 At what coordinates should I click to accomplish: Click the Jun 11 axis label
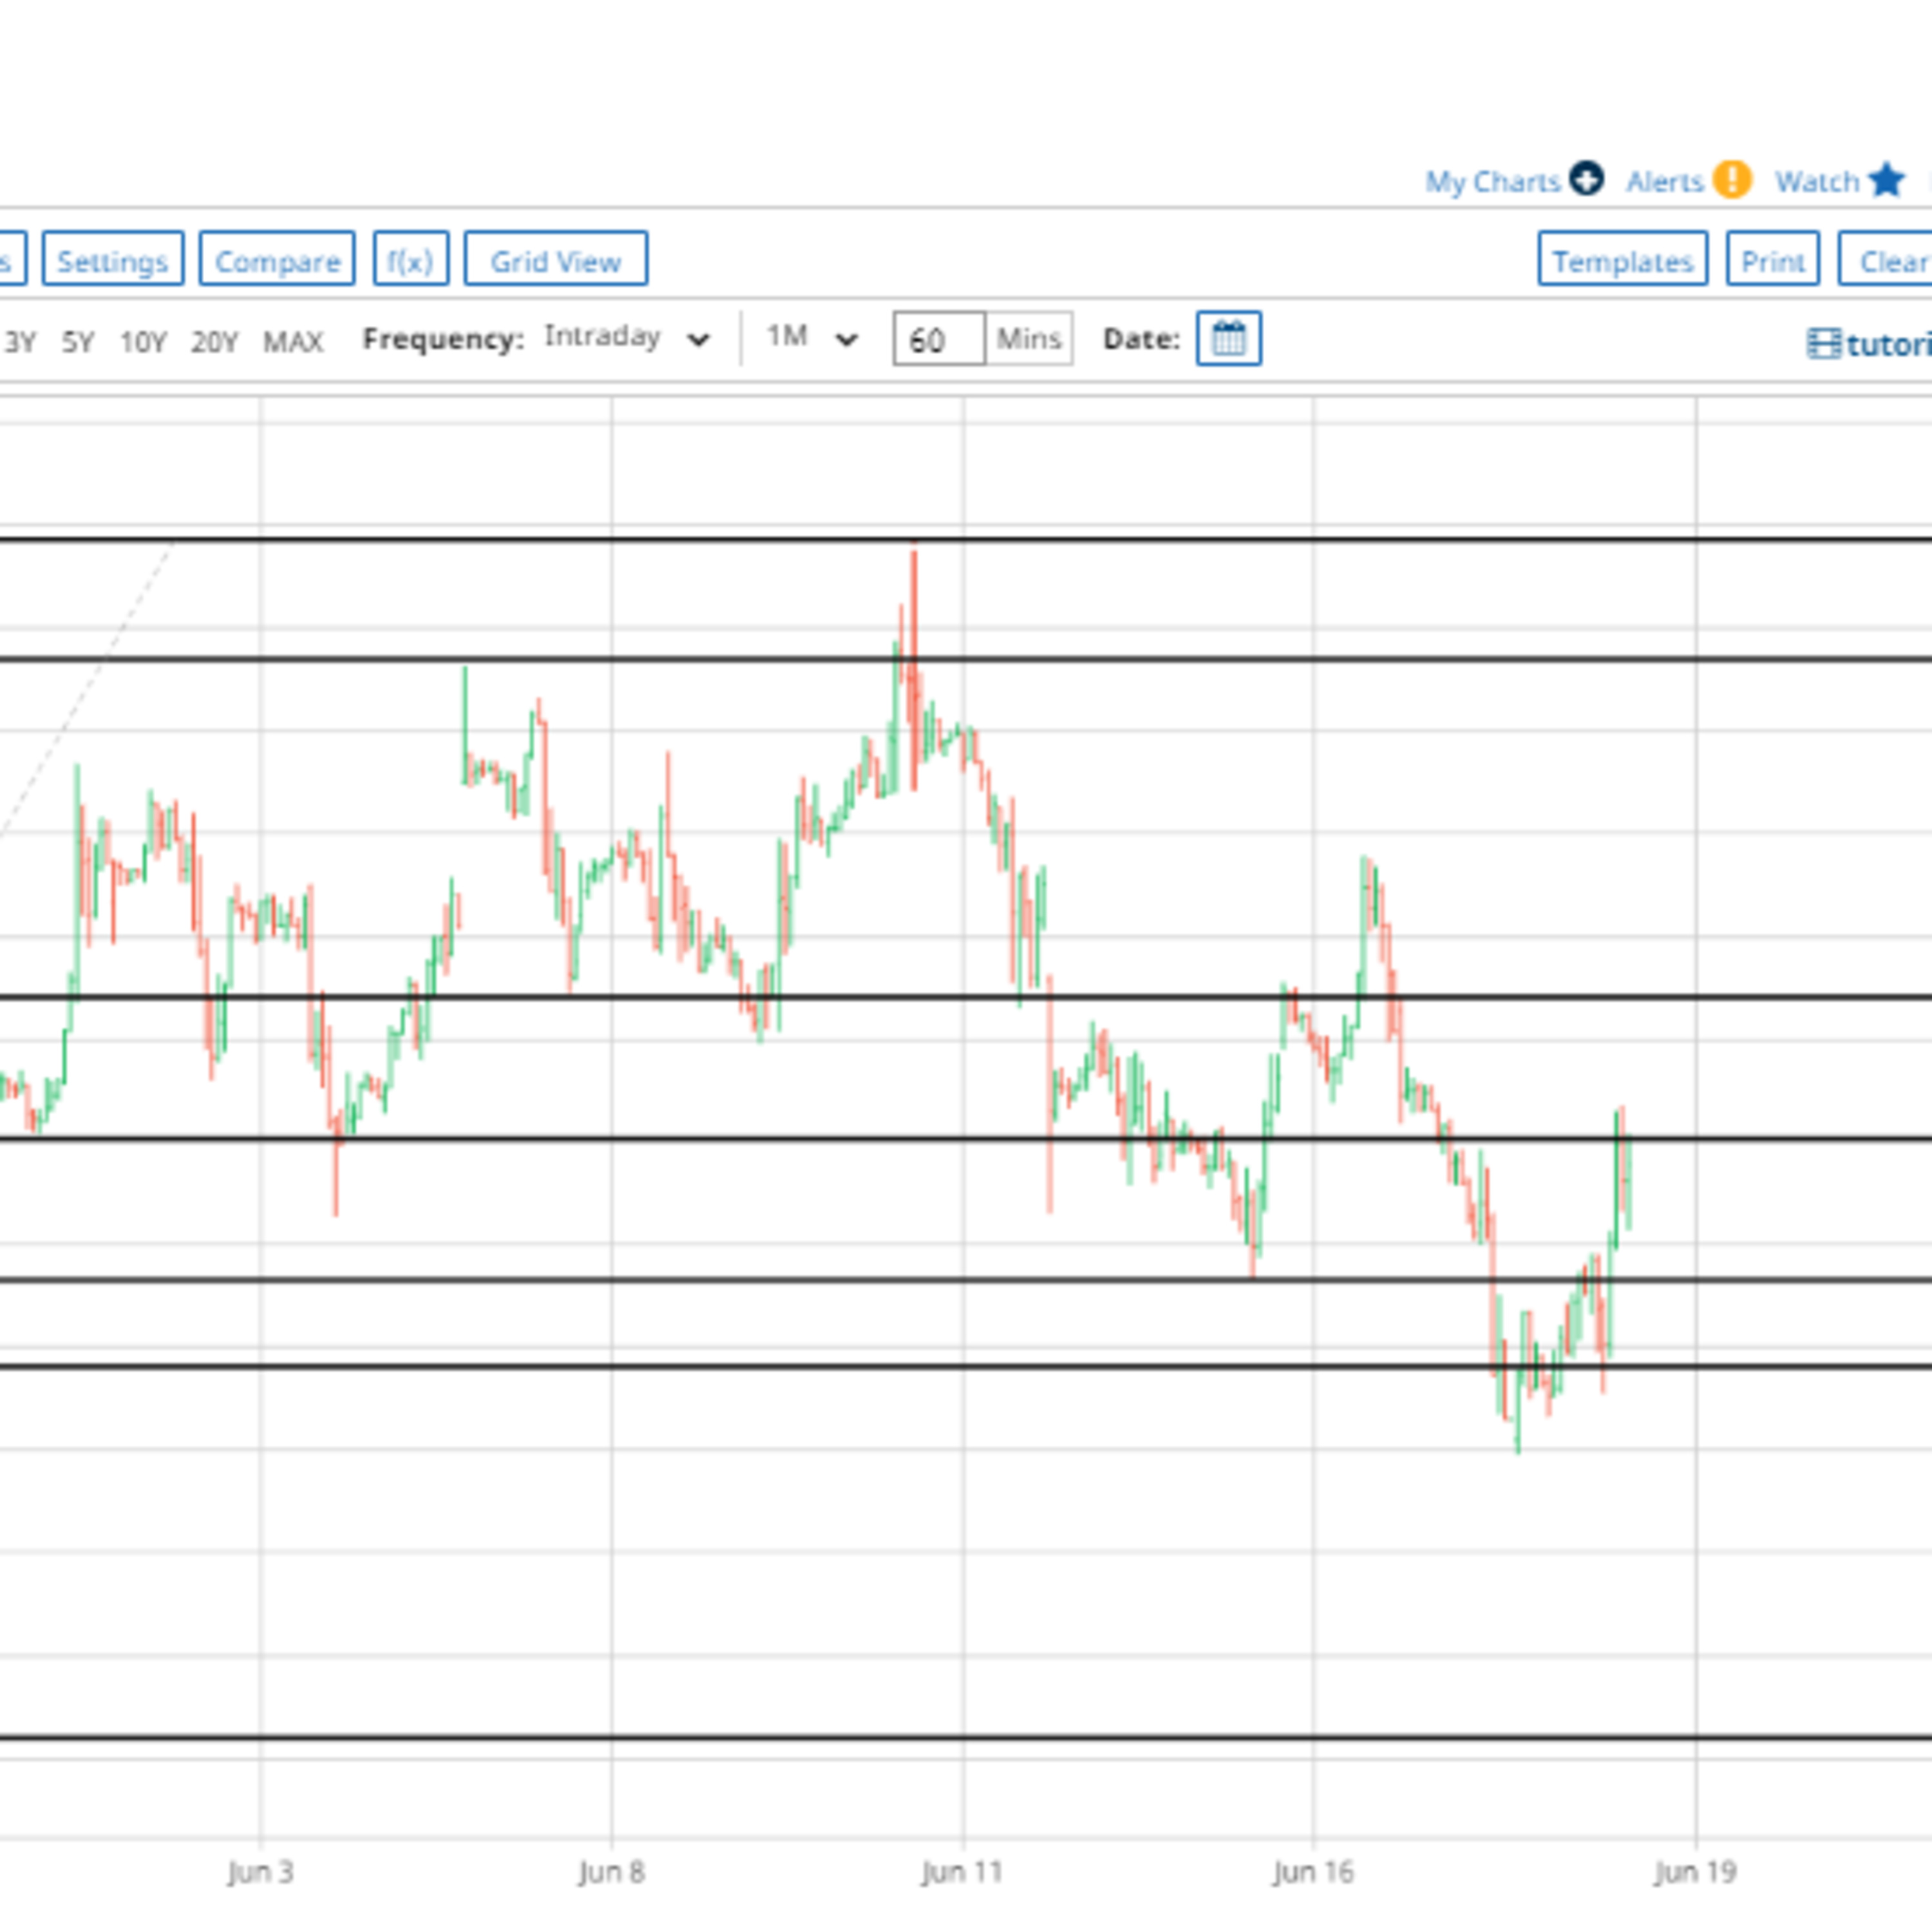pyautogui.click(x=962, y=1872)
